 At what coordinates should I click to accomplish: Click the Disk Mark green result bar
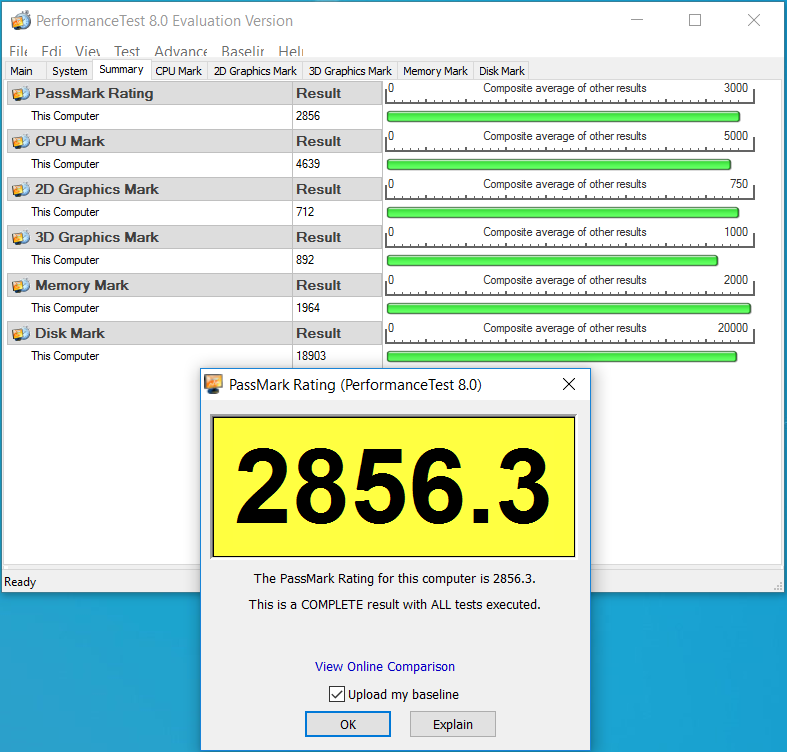click(562, 356)
